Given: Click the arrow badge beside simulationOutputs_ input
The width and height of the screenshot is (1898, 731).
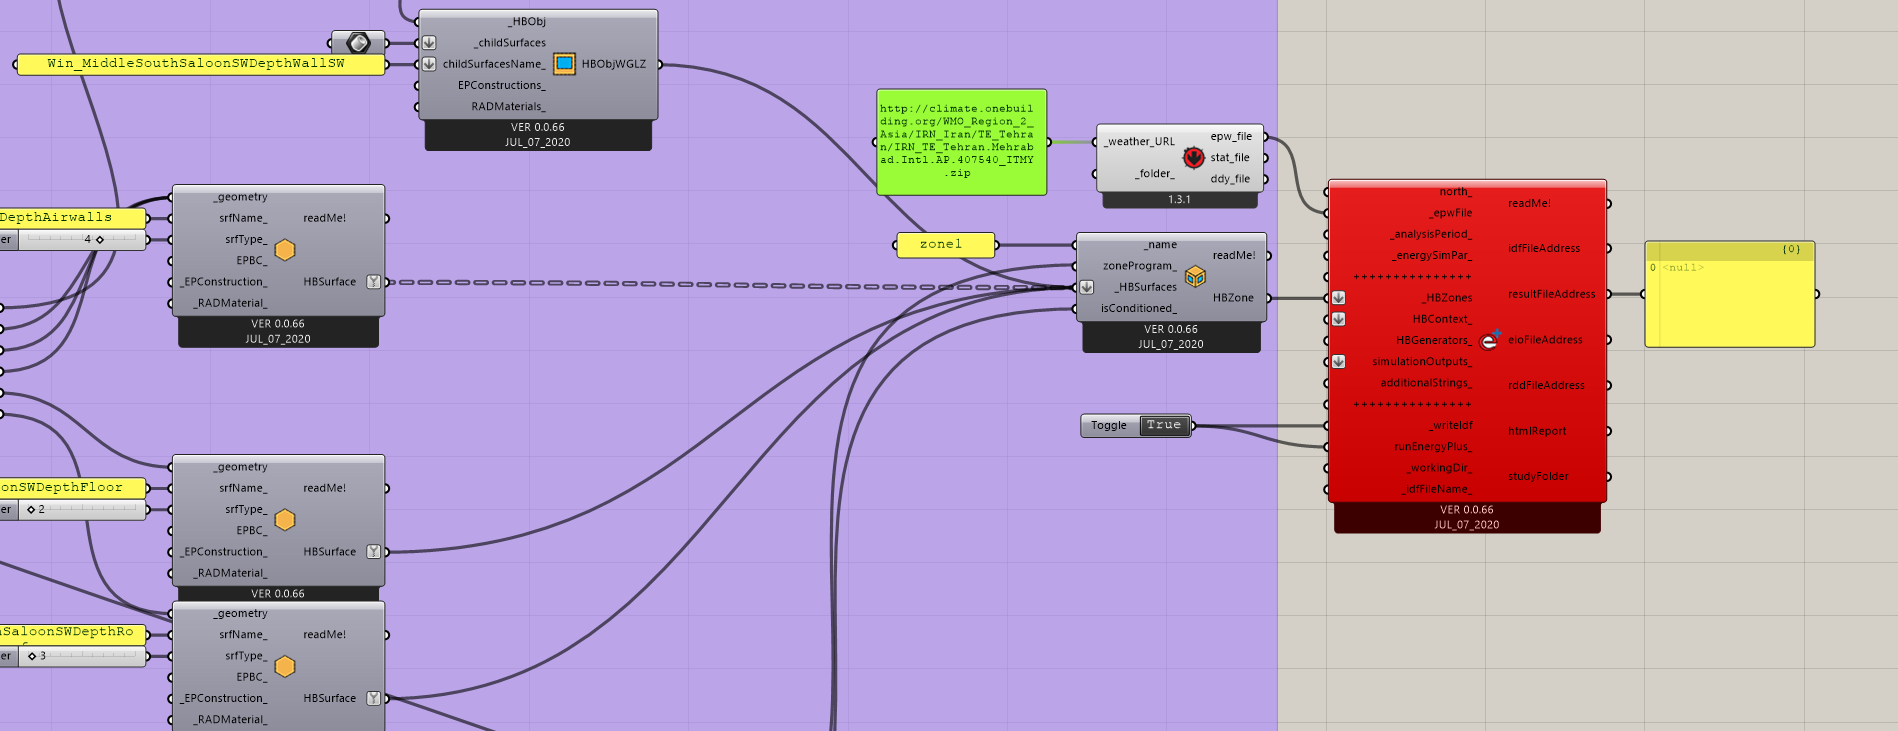Looking at the screenshot, I should tap(1338, 362).
